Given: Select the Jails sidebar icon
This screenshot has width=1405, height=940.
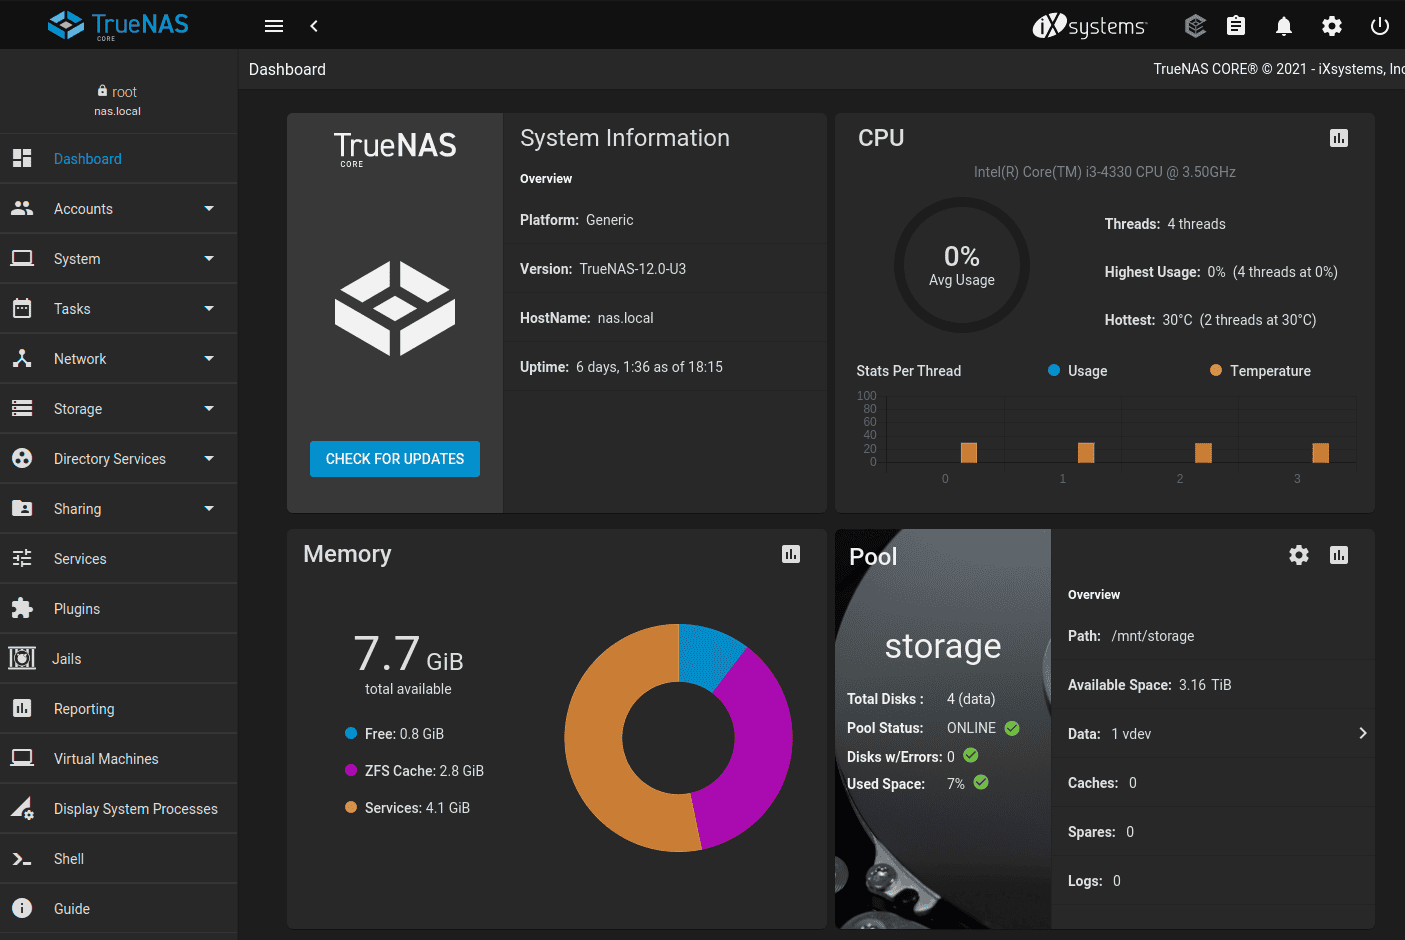Looking at the screenshot, I should click(22, 658).
